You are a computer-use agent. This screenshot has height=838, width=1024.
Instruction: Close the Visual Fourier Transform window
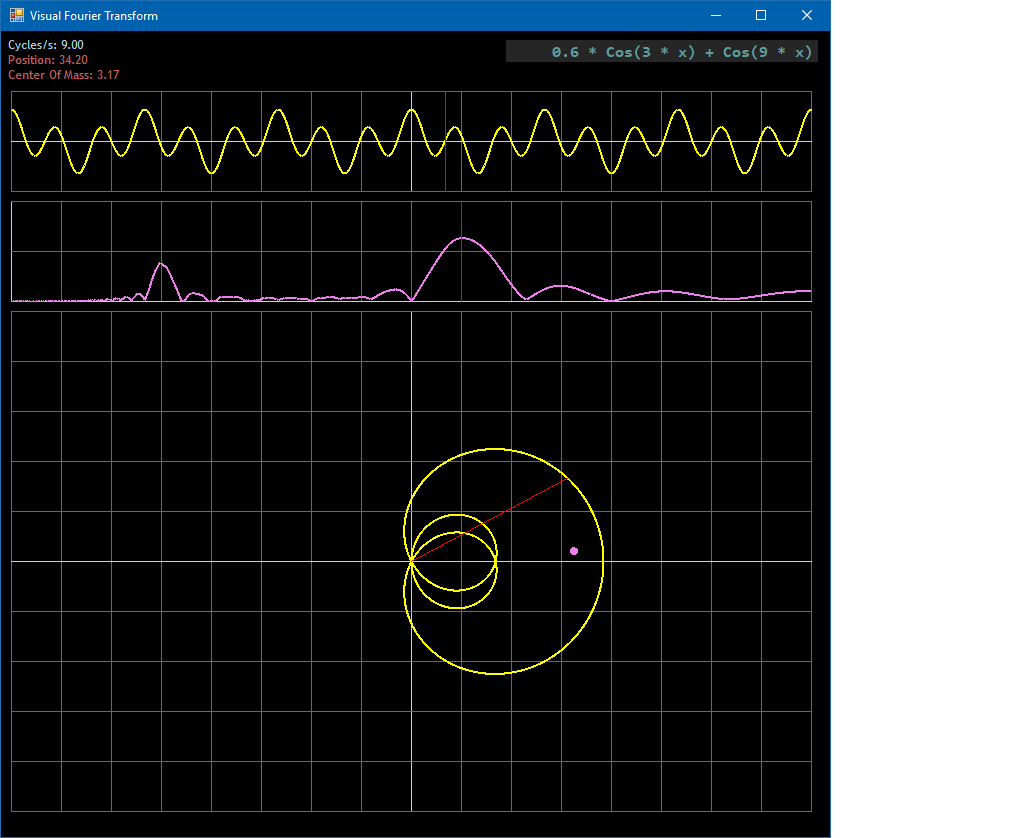pyautogui.click(x=807, y=16)
